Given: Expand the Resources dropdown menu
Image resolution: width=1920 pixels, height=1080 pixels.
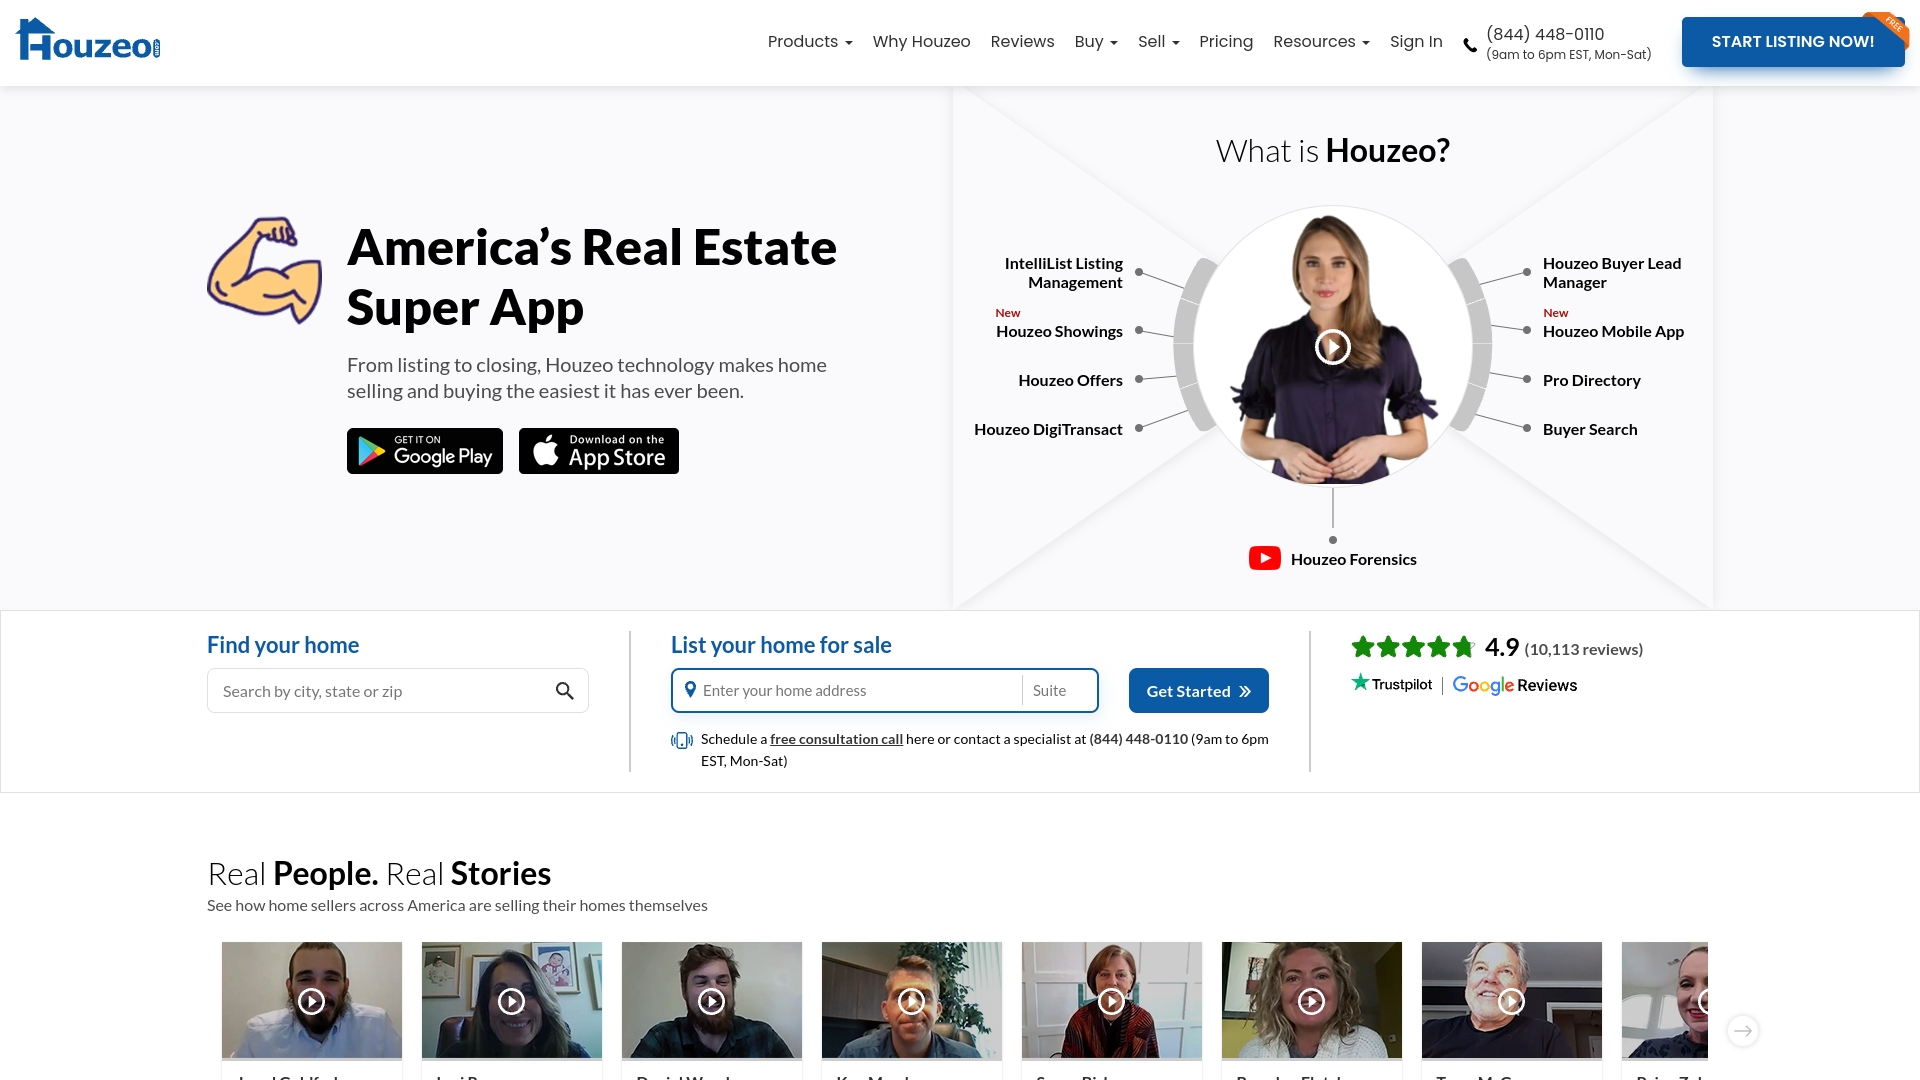Looking at the screenshot, I should 1321,42.
